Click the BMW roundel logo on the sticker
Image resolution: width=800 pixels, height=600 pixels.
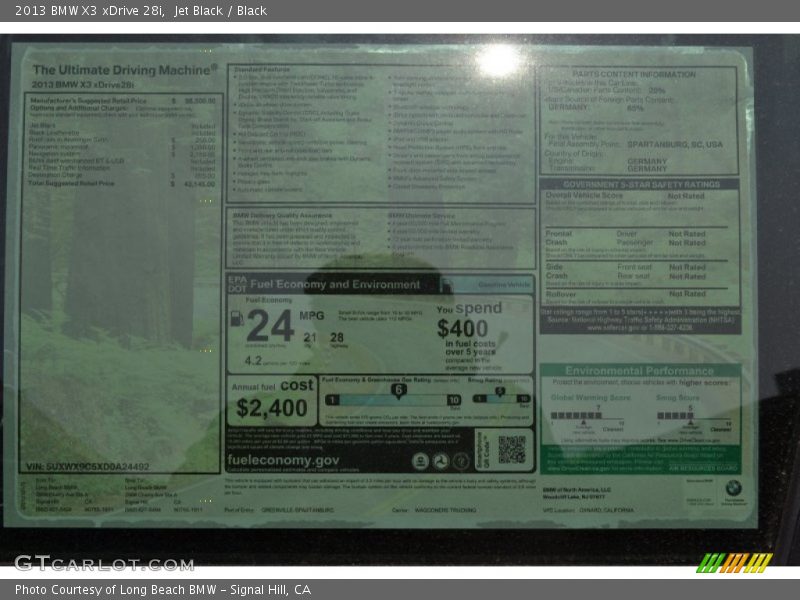tap(733, 487)
